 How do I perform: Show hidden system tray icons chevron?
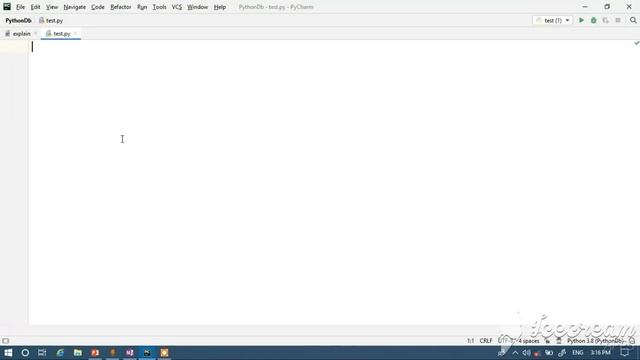[515, 353]
